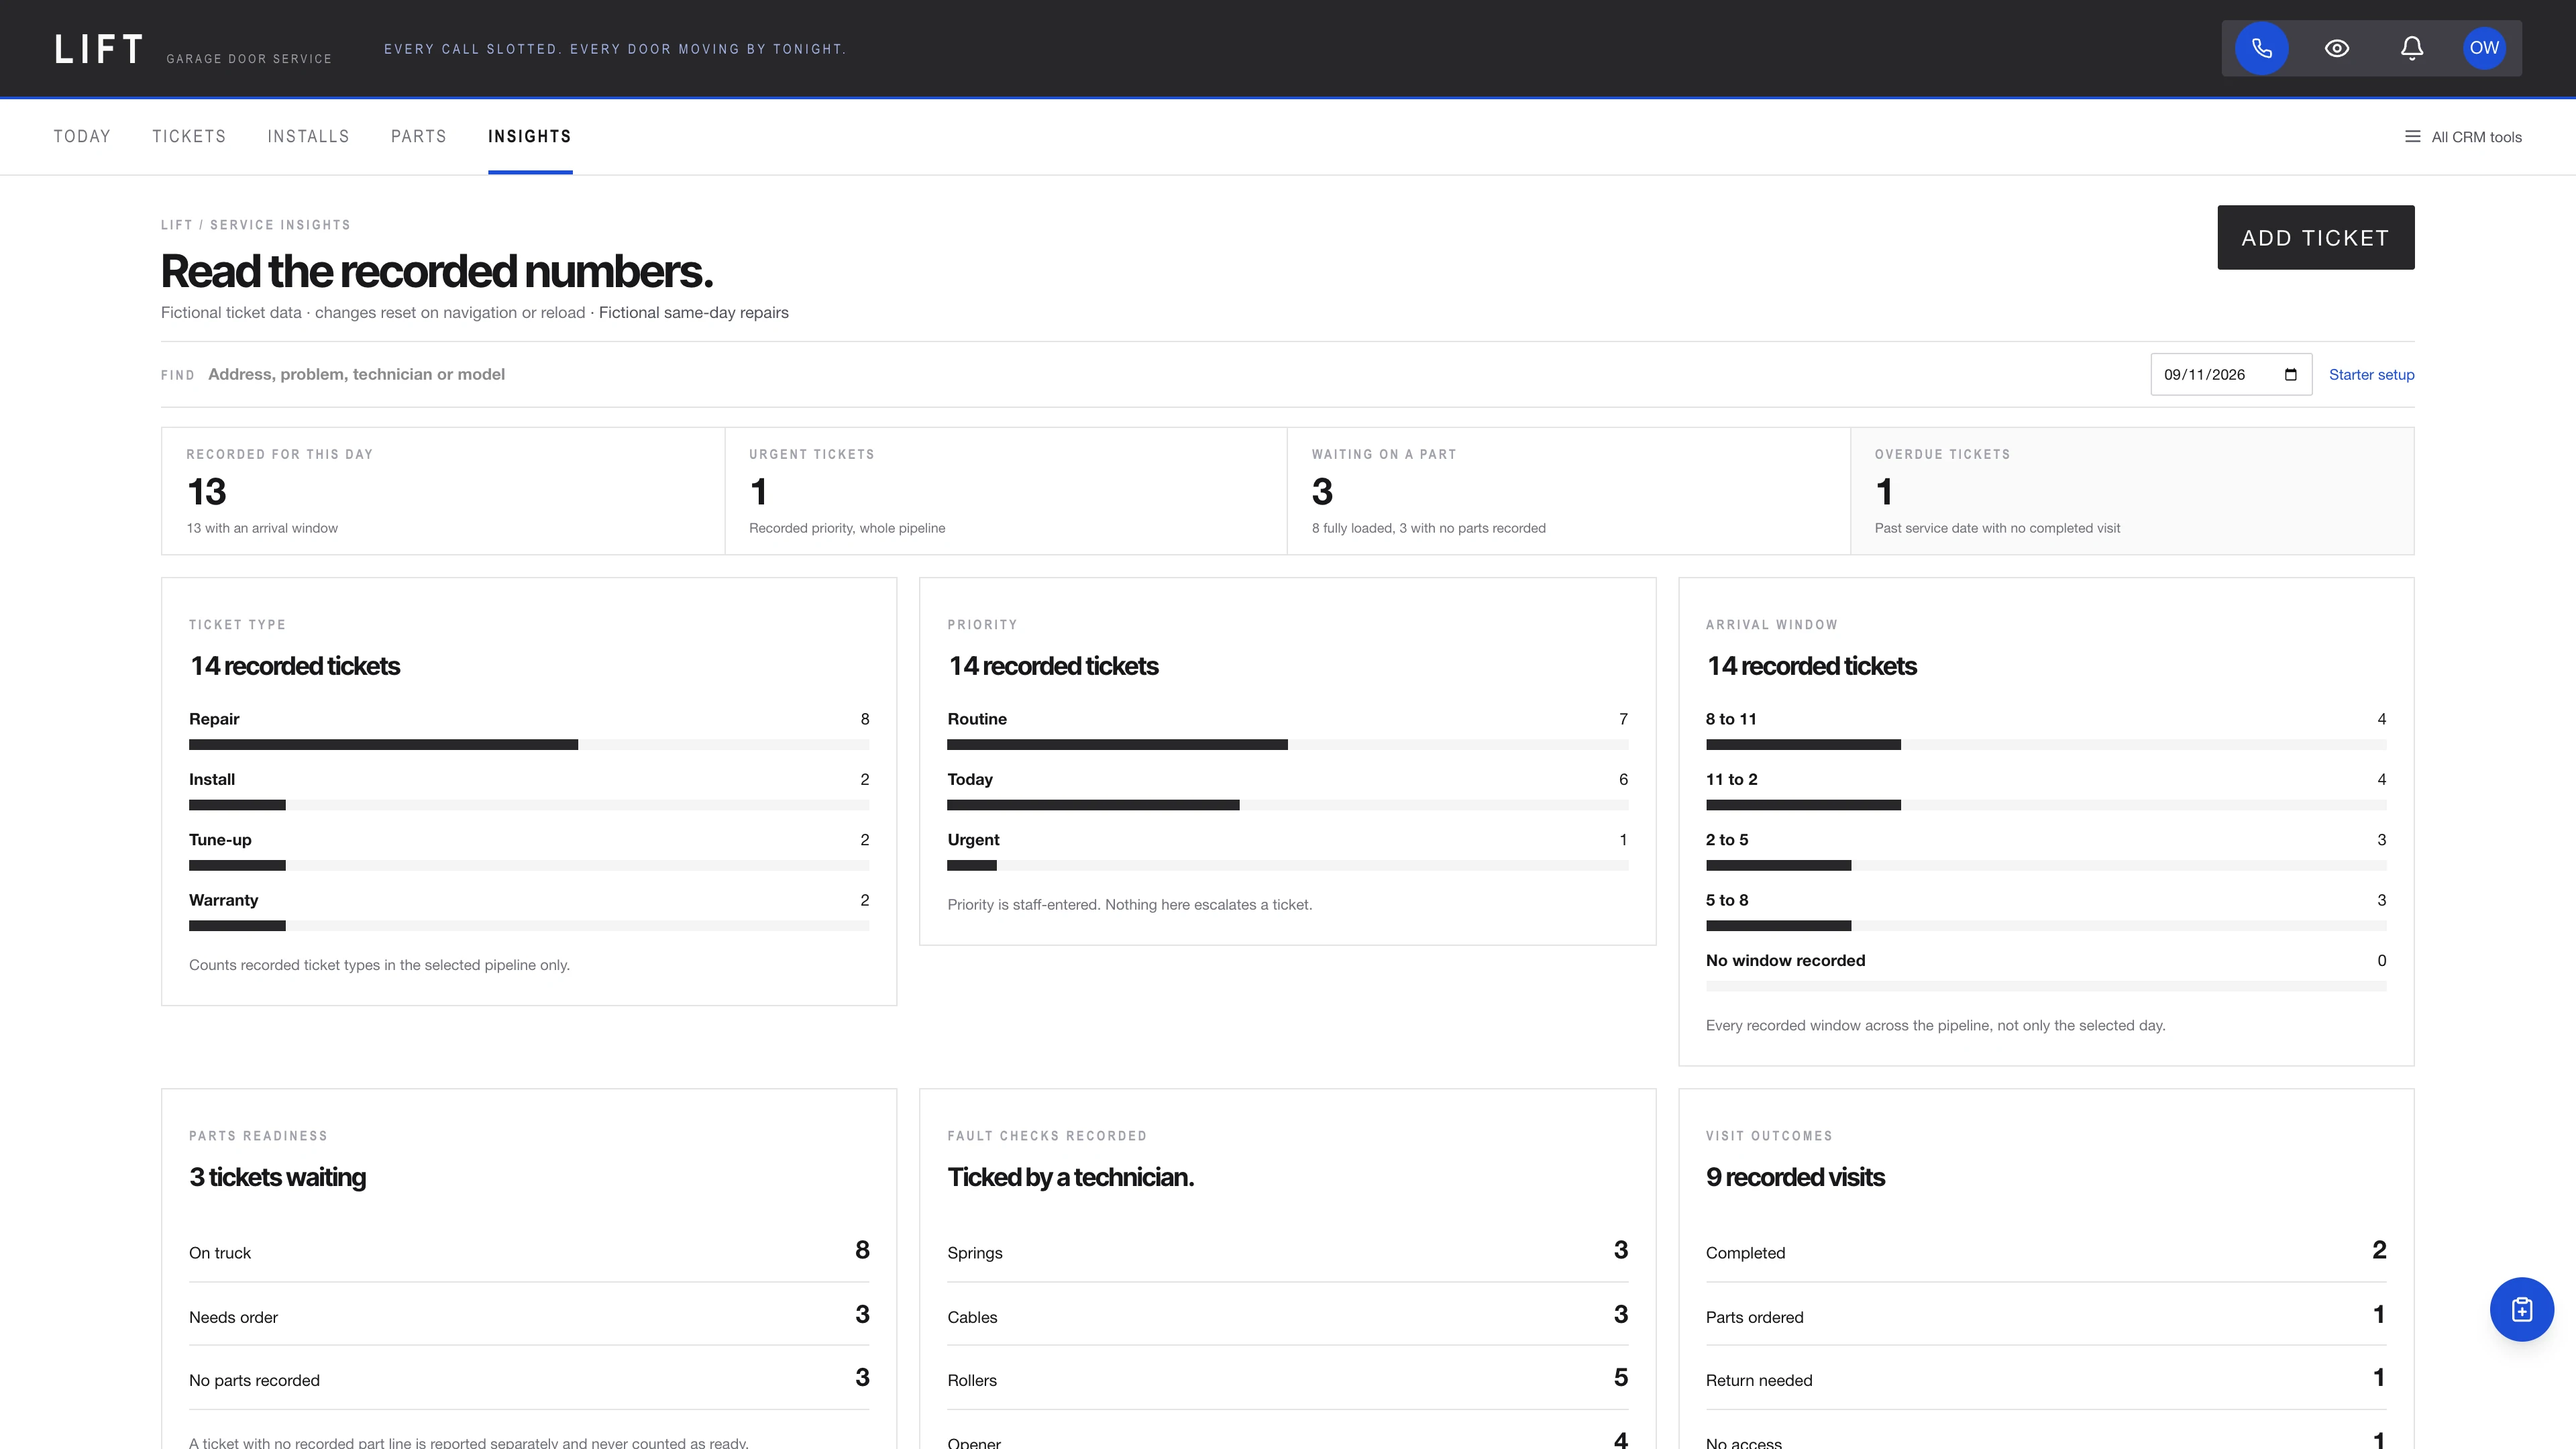Click the Install ticket type row
This screenshot has height=1449, width=2576.
click(529, 790)
